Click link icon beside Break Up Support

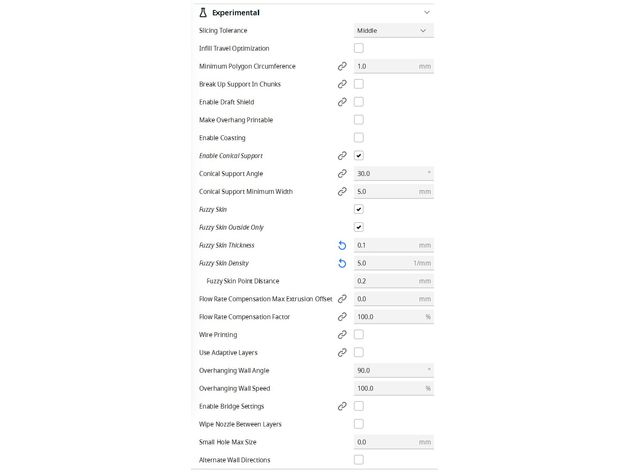(342, 84)
